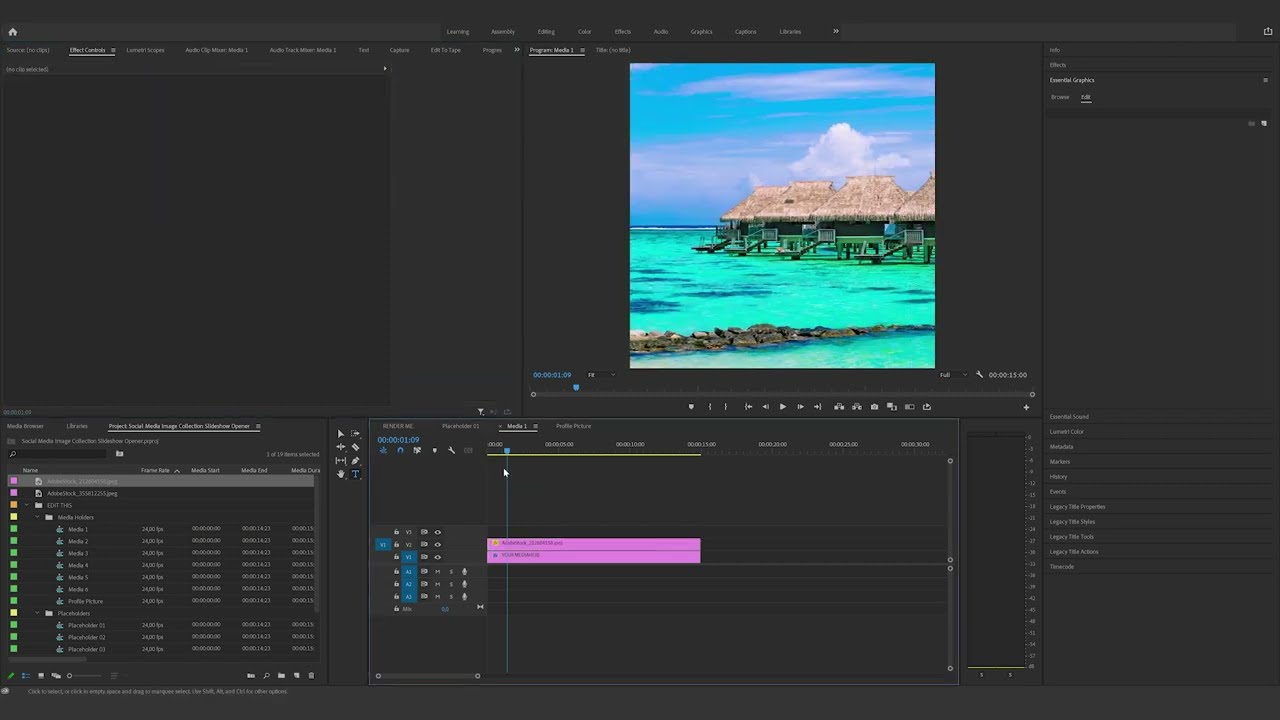Screen dimensions: 1280x720
Task: Select the Razor tool
Action: pos(355,447)
